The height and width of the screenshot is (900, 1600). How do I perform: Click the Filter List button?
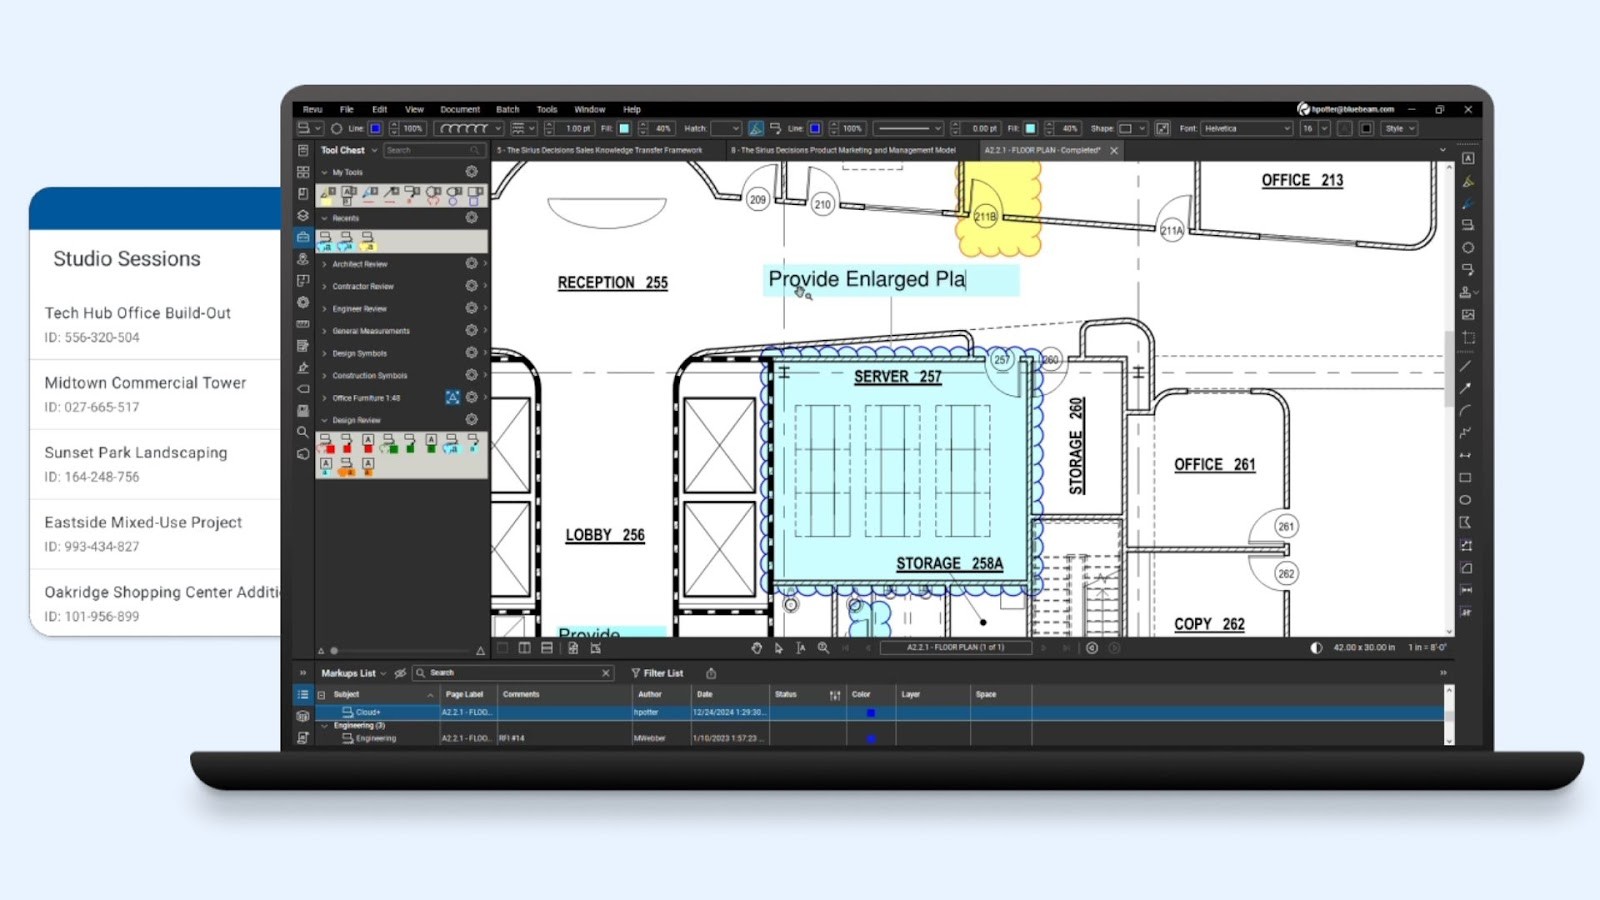[x=660, y=673]
